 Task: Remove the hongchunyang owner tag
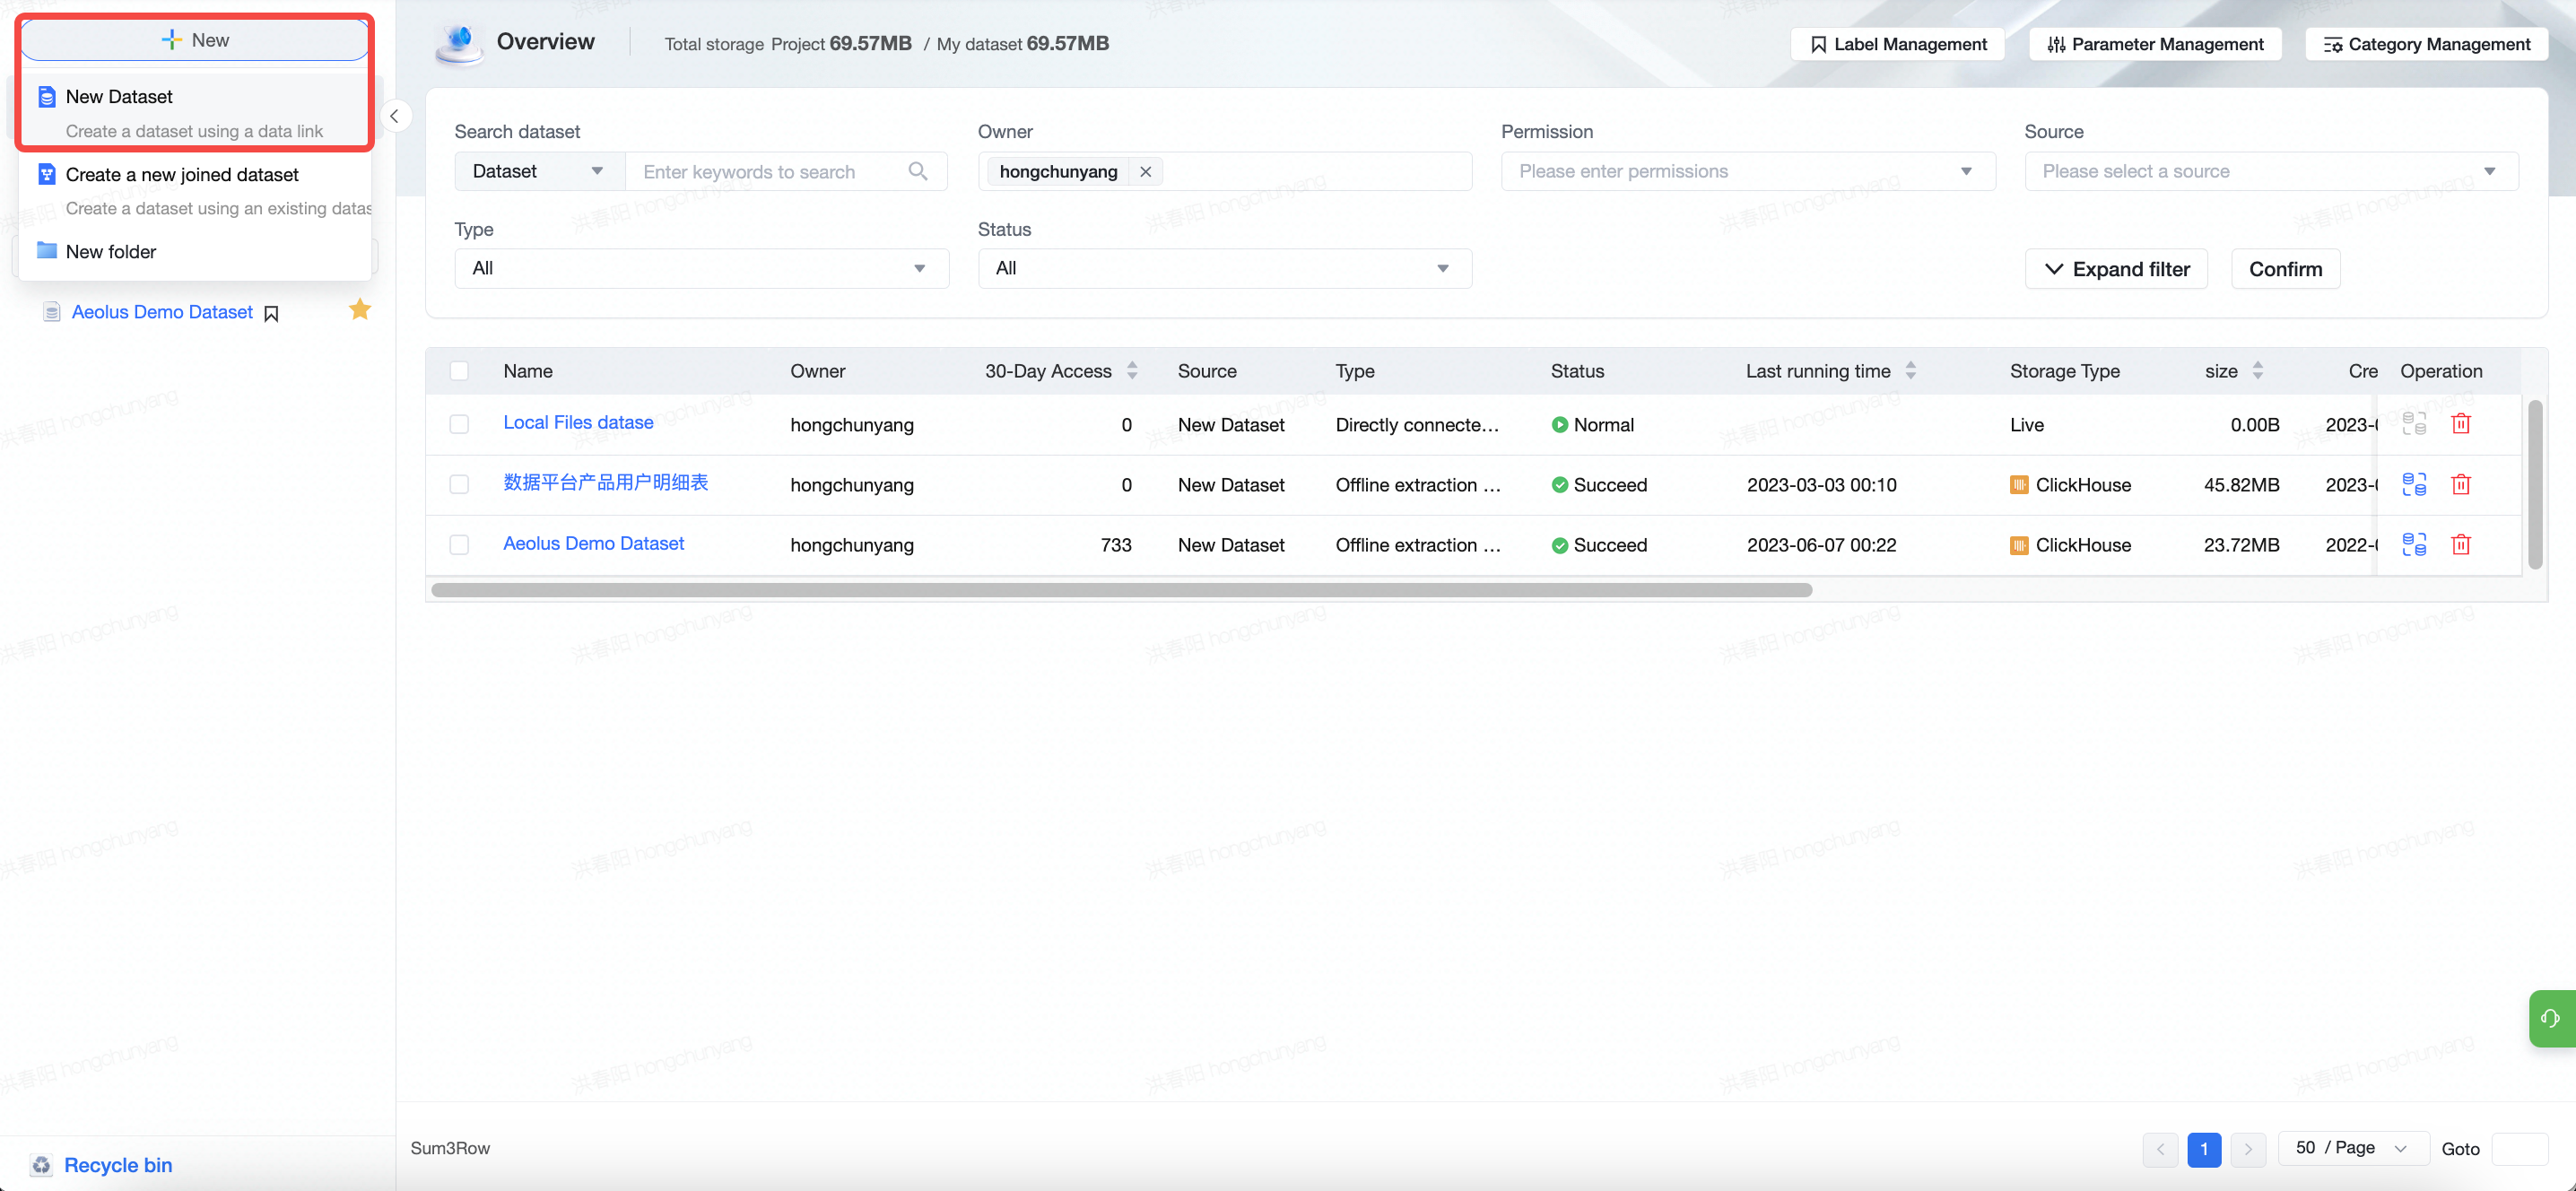click(1145, 172)
